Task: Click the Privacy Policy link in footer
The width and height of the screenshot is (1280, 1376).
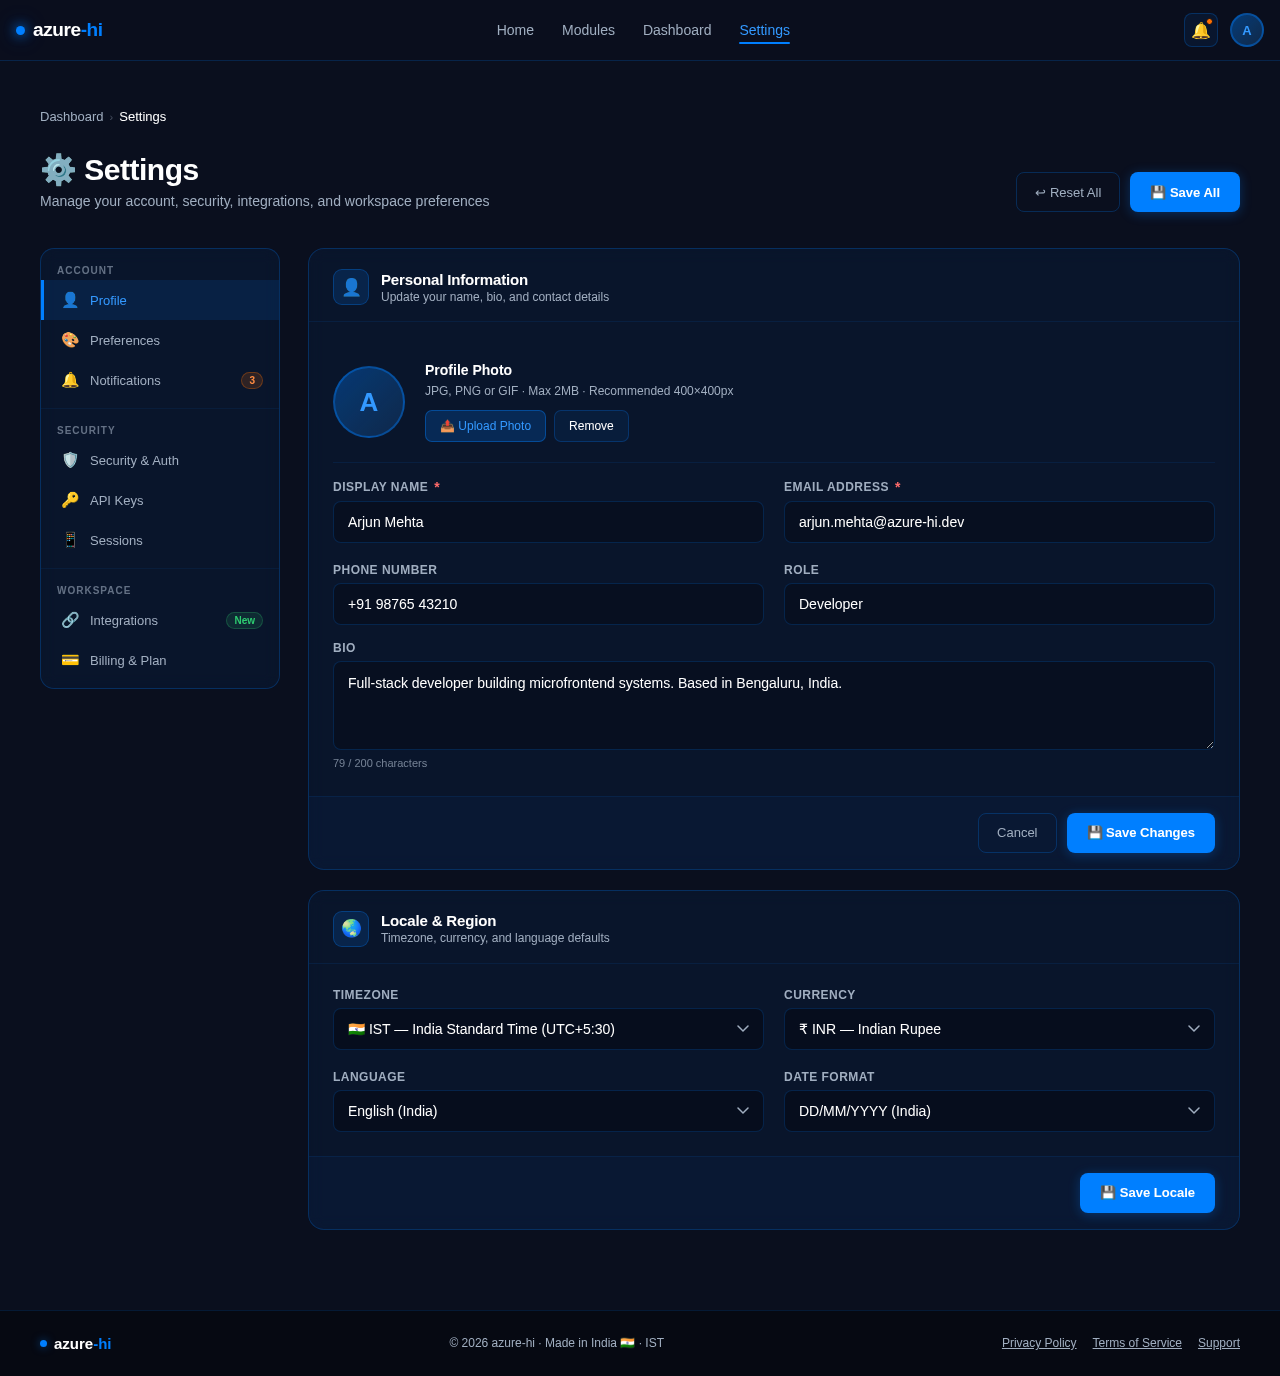Action: (1038, 1343)
